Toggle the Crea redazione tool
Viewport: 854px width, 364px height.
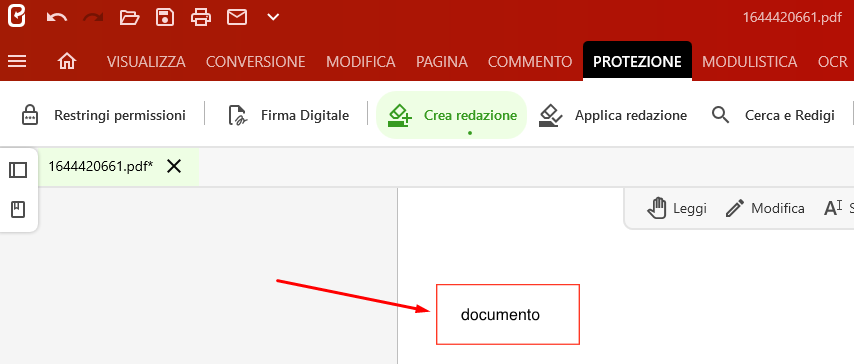tap(452, 115)
